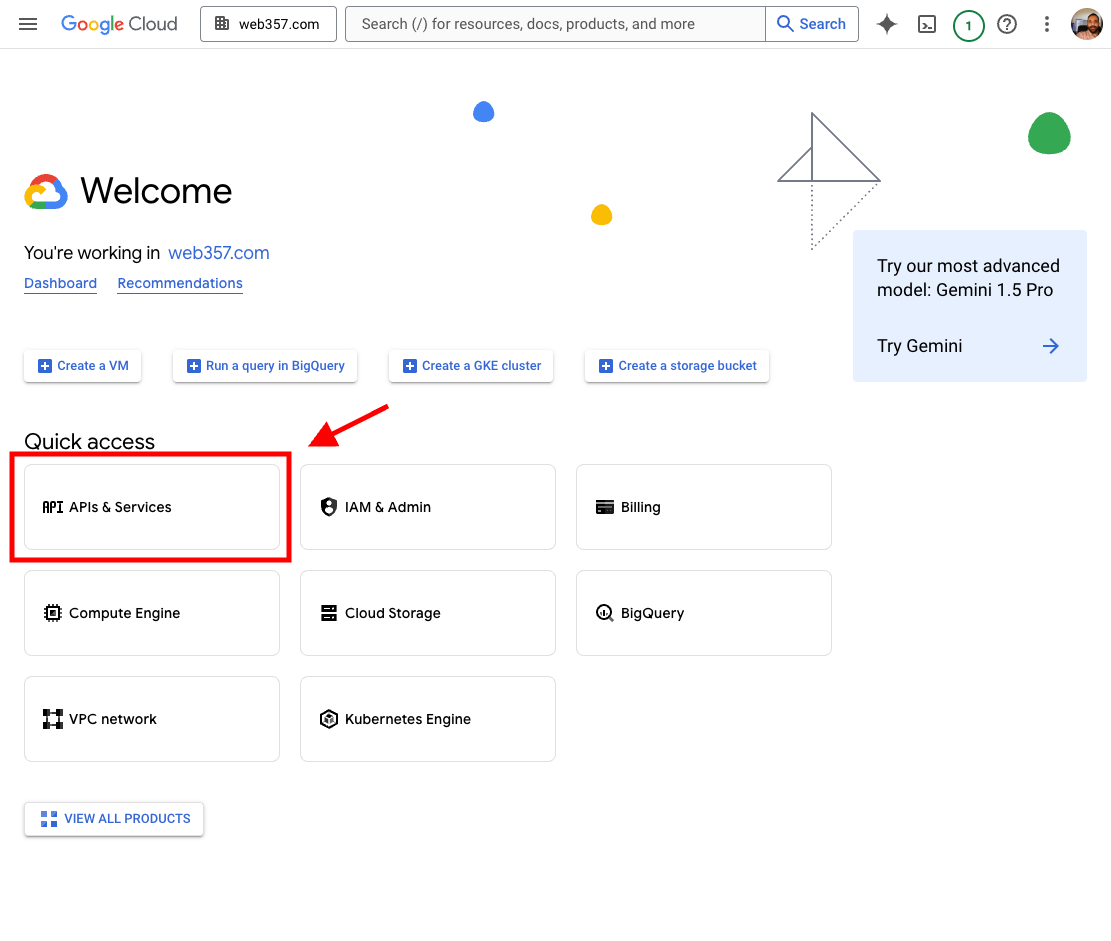The height and width of the screenshot is (941, 1111).
Task: Click plus icon on Create a VM
Action: (x=45, y=366)
